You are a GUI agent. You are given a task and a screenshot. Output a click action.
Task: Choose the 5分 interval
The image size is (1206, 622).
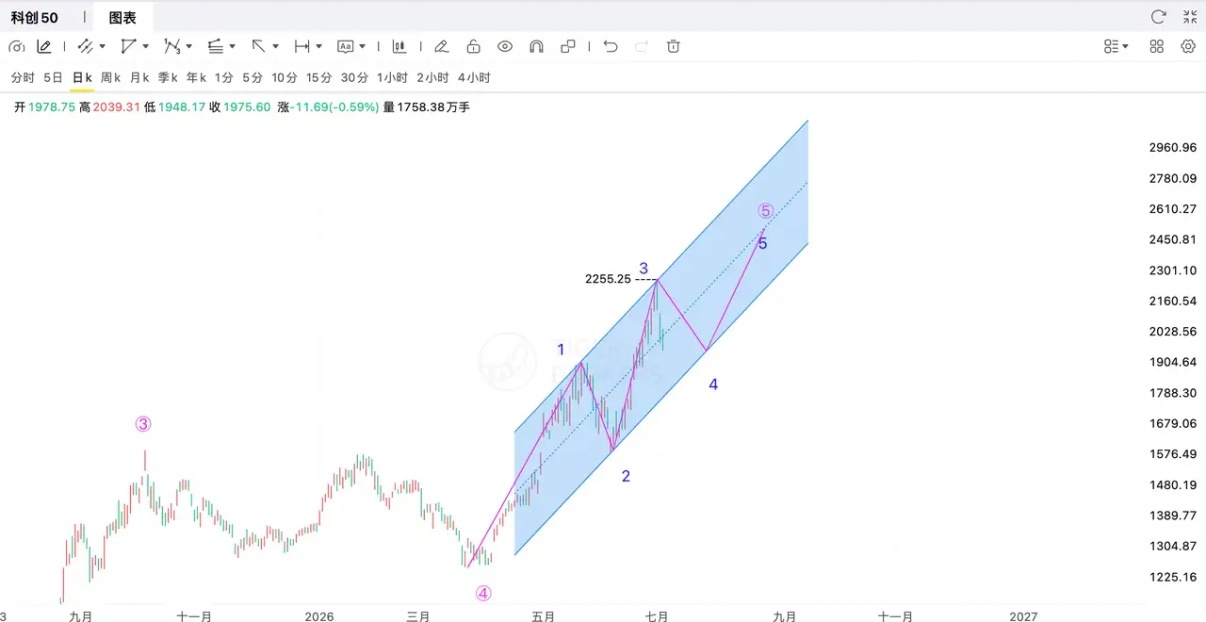click(x=253, y=77)
